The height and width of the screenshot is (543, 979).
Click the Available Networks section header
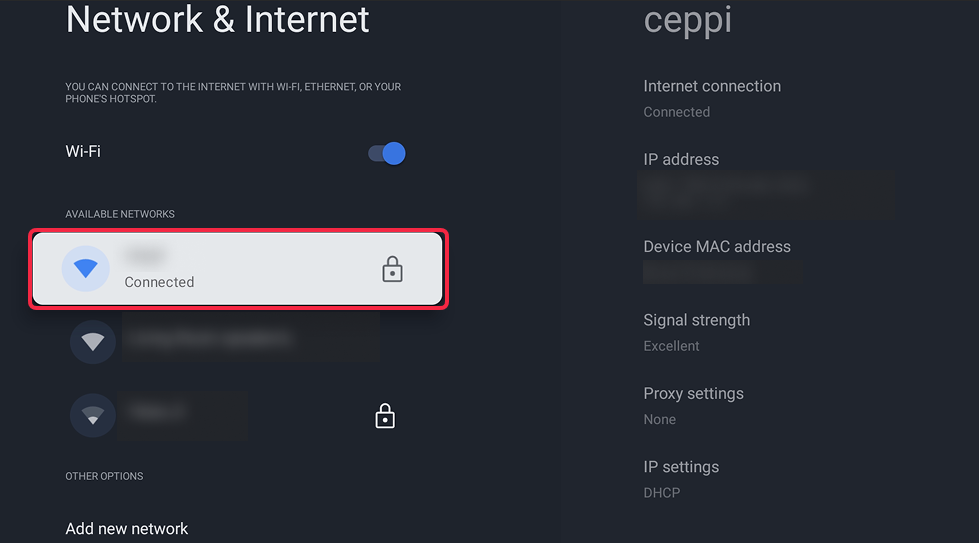tap(120, 214)
